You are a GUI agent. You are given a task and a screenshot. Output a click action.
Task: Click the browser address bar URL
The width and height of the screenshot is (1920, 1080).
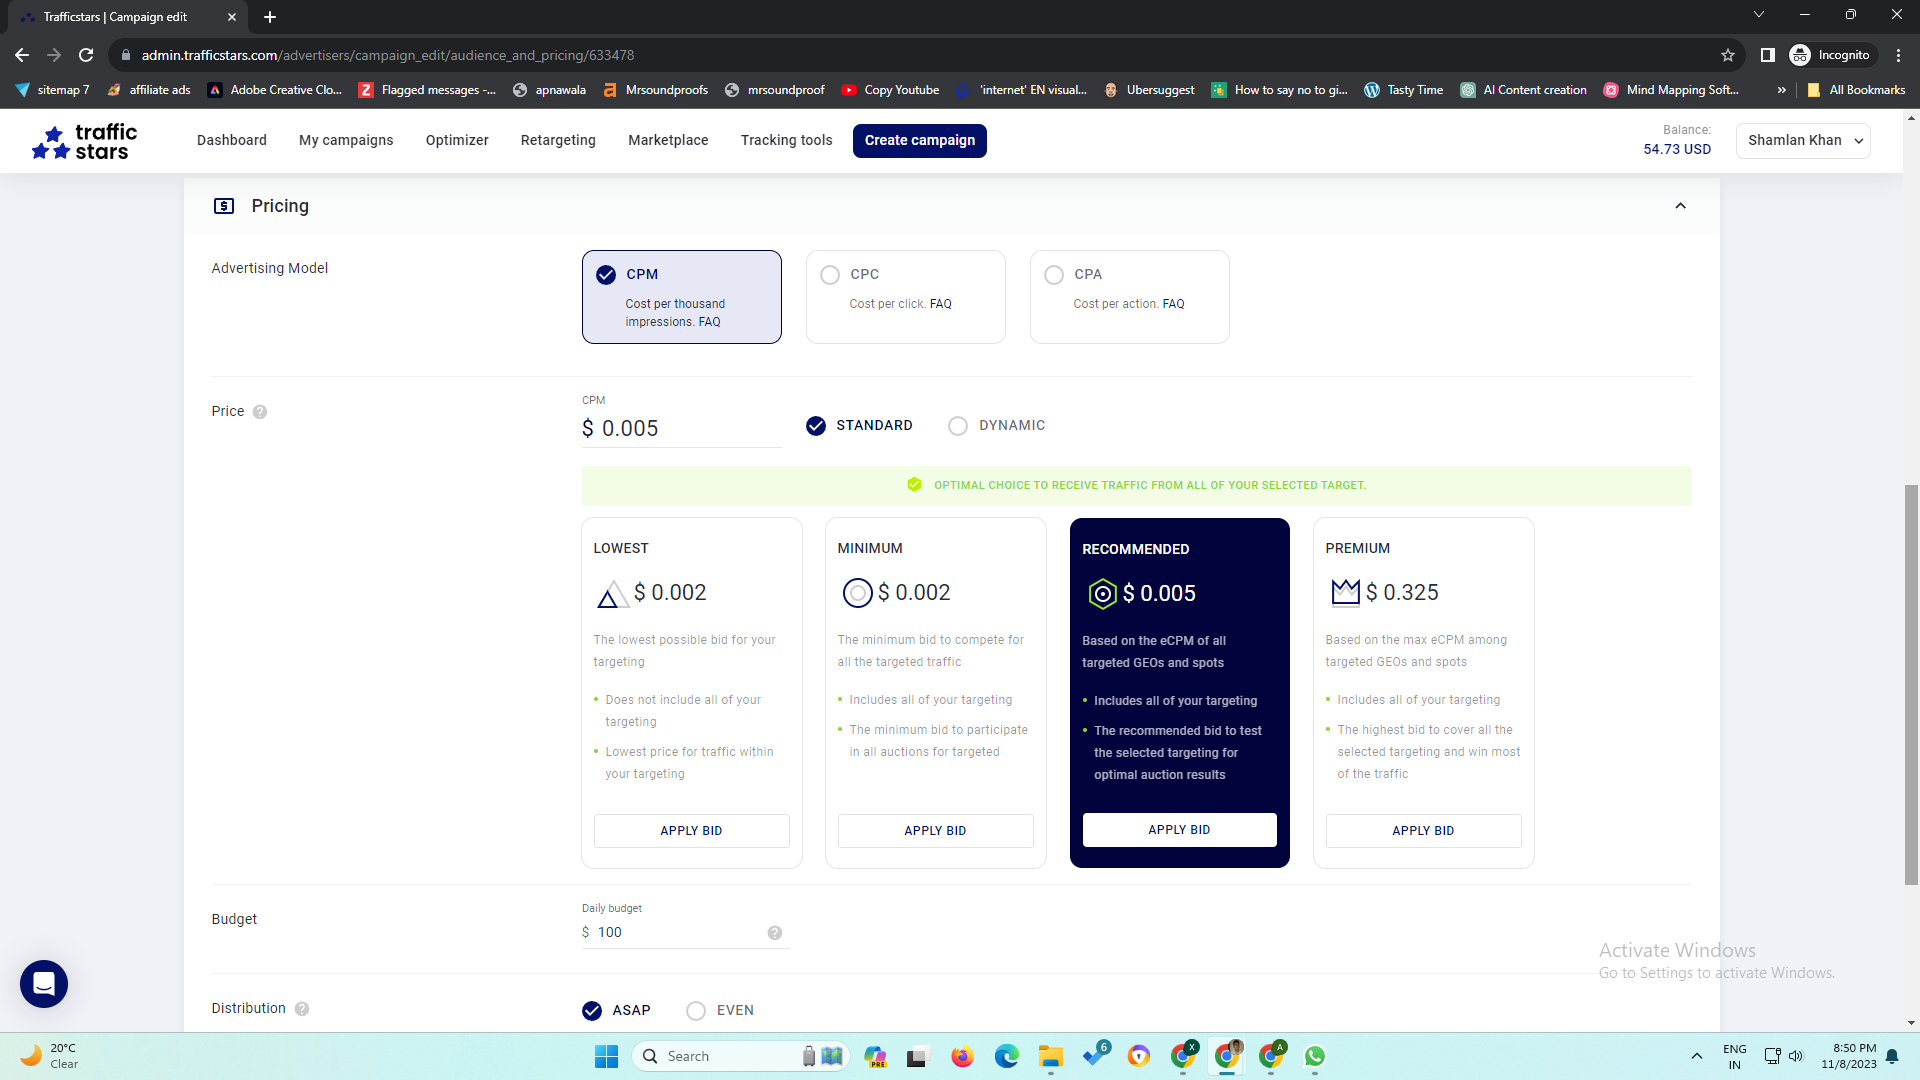[x=388, y=55]
